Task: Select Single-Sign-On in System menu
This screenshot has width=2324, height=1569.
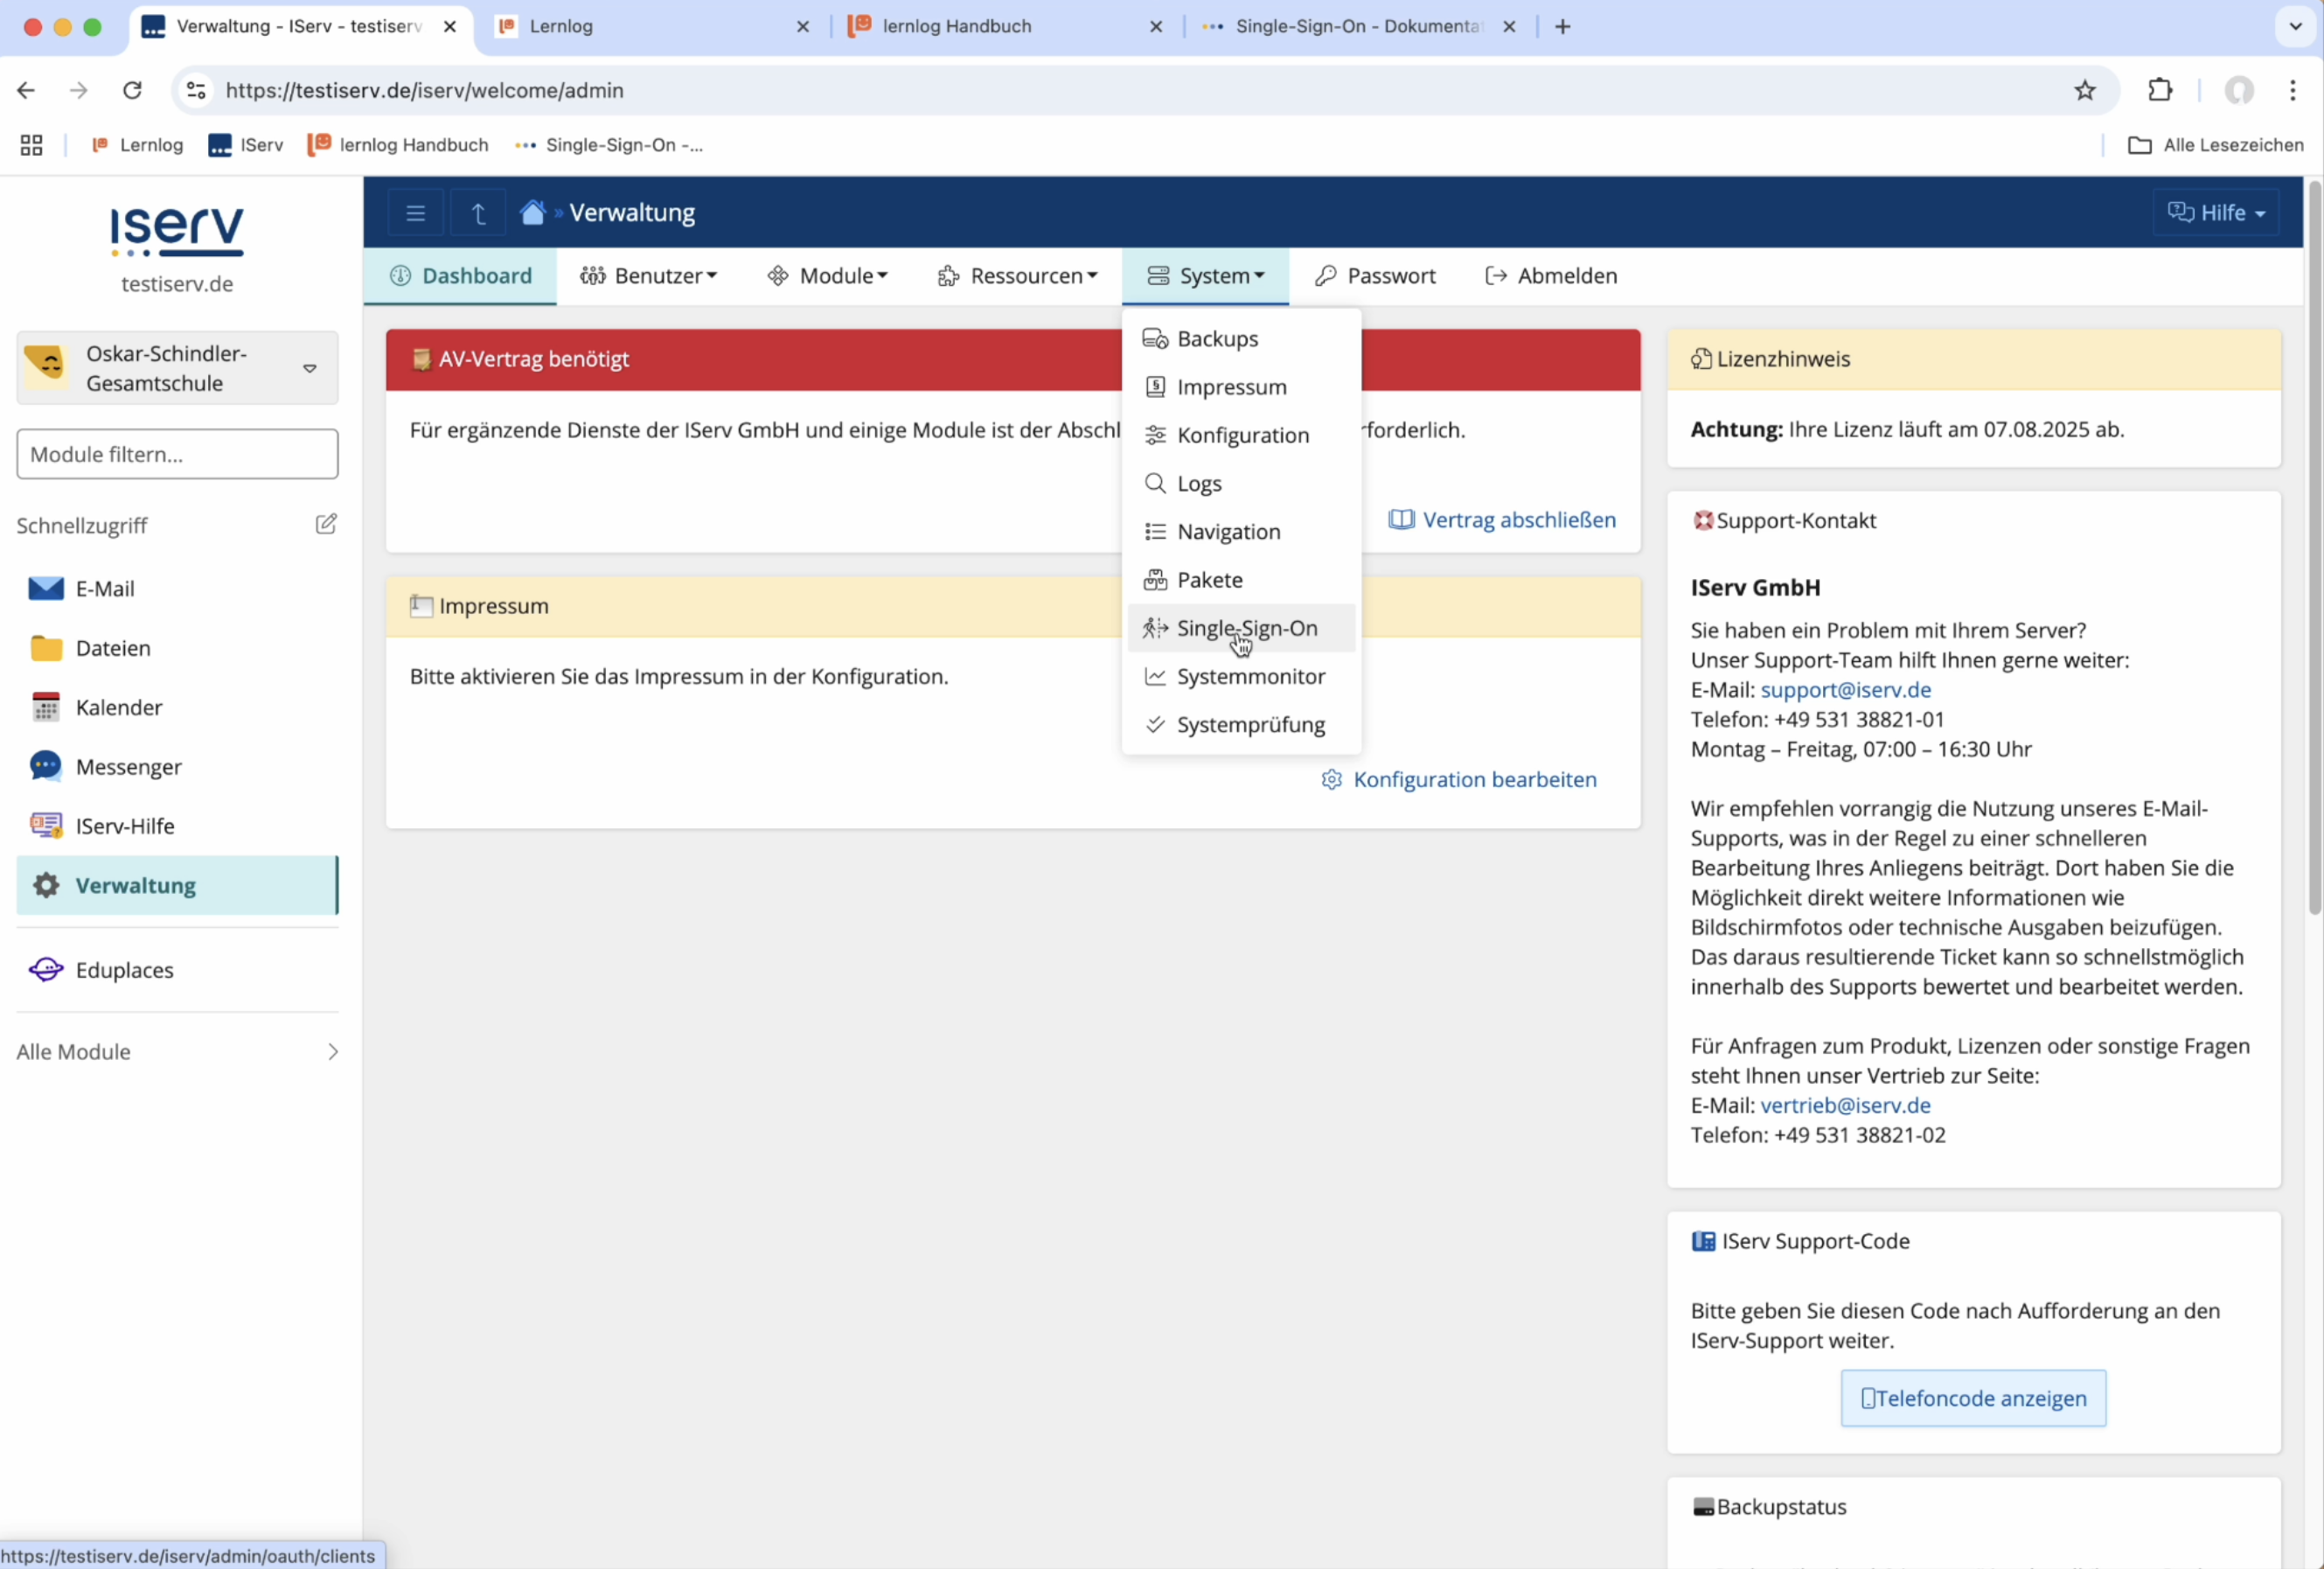Action: pos(1246,628)
